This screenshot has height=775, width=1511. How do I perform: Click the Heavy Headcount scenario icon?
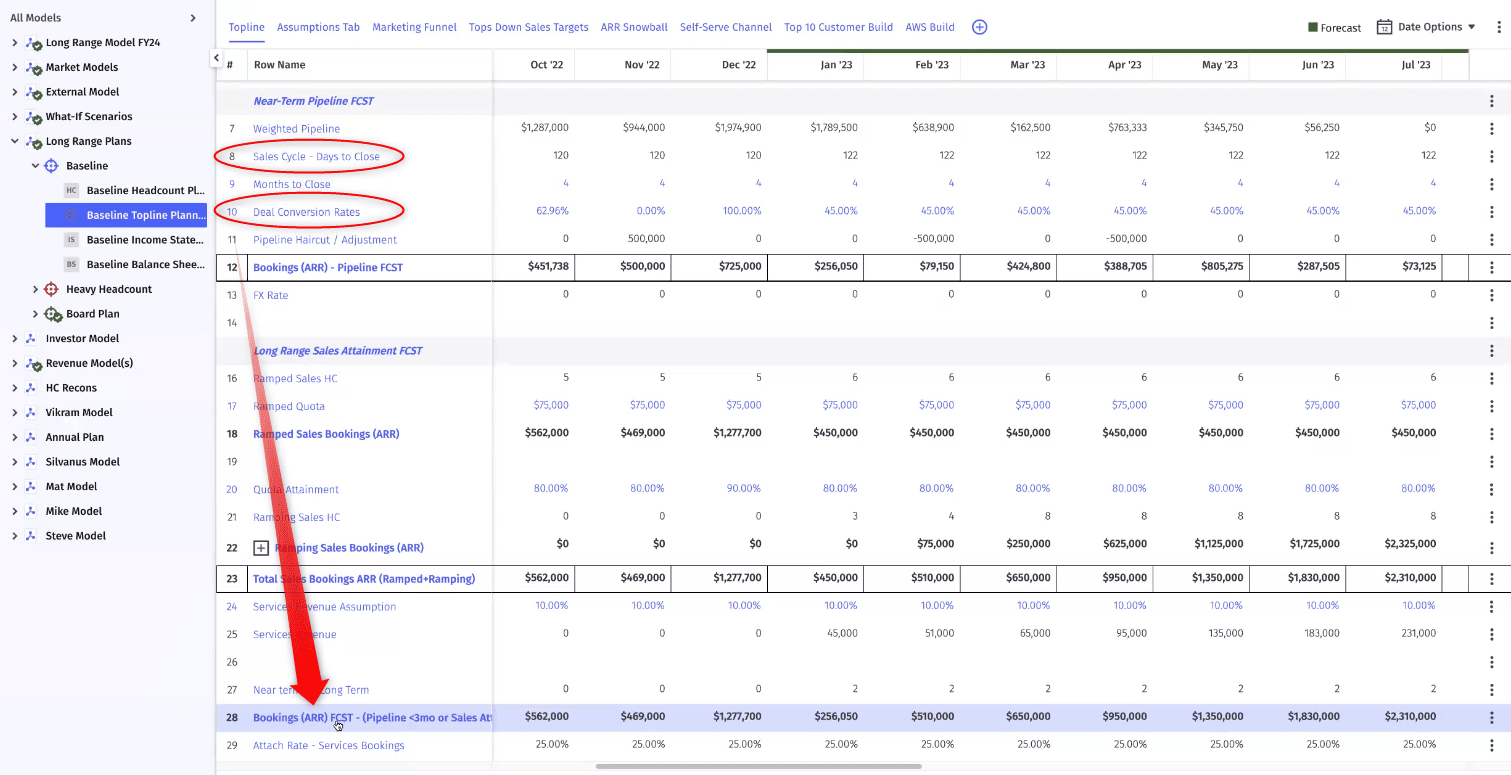(52, 289)
